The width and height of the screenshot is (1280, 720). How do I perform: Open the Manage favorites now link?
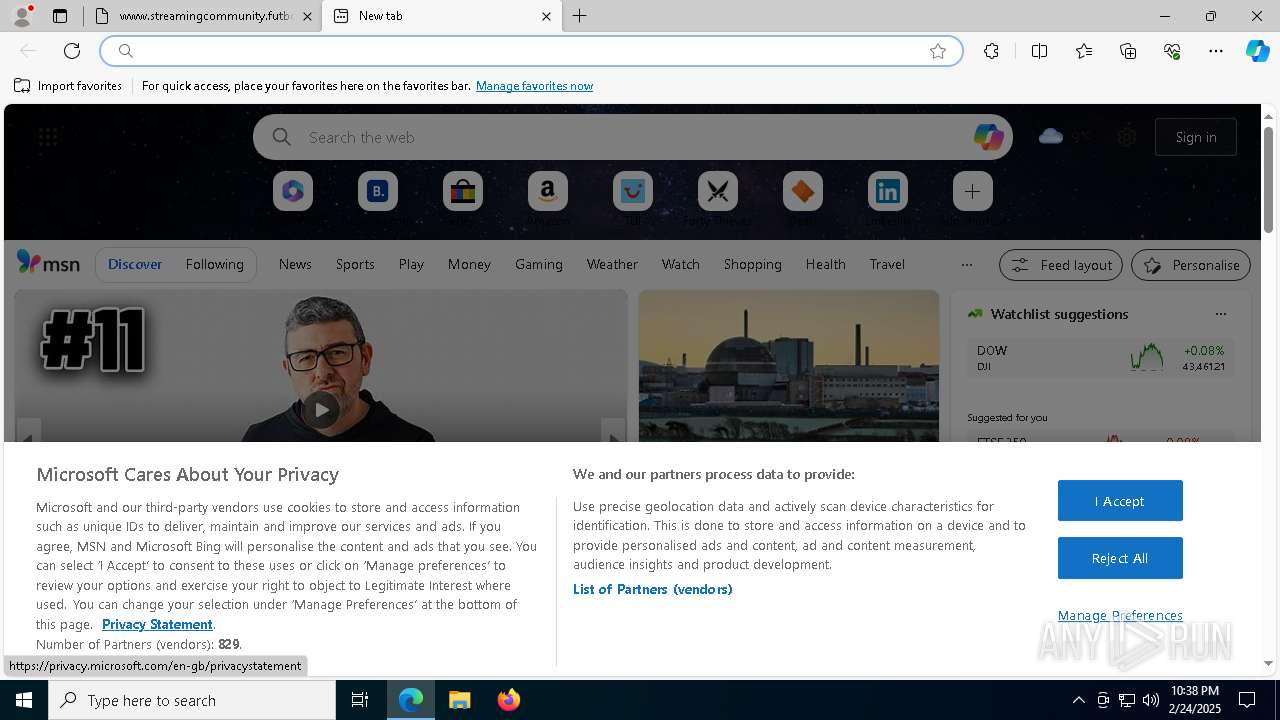point(534,86)
